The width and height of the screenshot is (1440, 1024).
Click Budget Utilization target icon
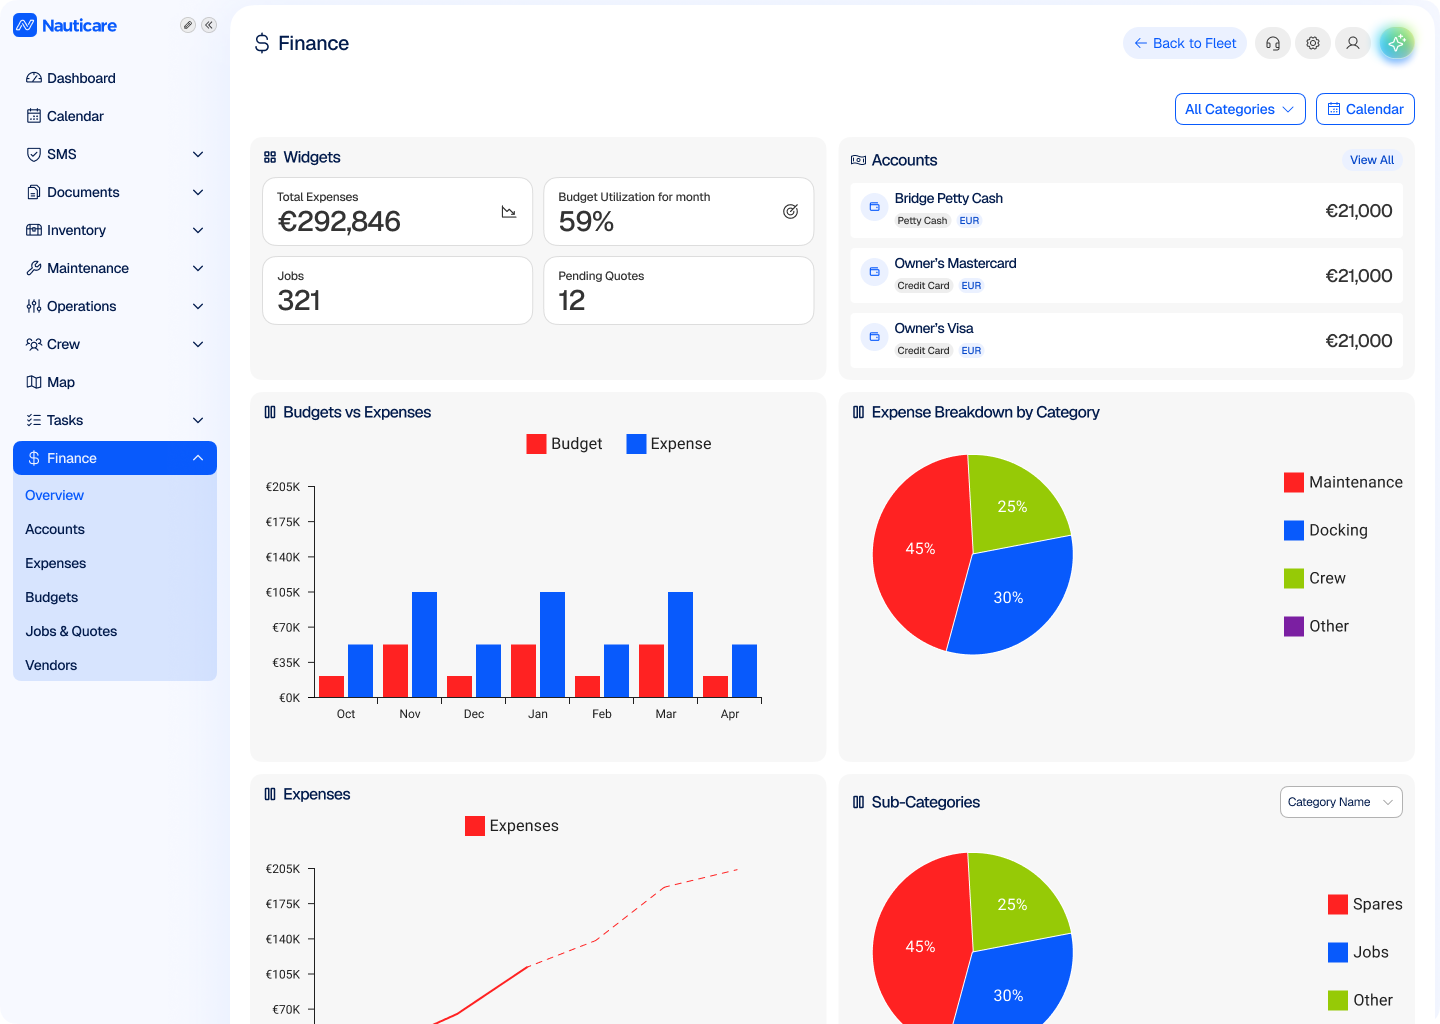[x=790, y=212]
